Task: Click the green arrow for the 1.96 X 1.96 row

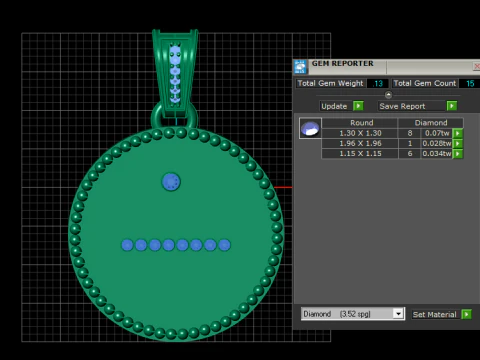Action: point(458,144)
